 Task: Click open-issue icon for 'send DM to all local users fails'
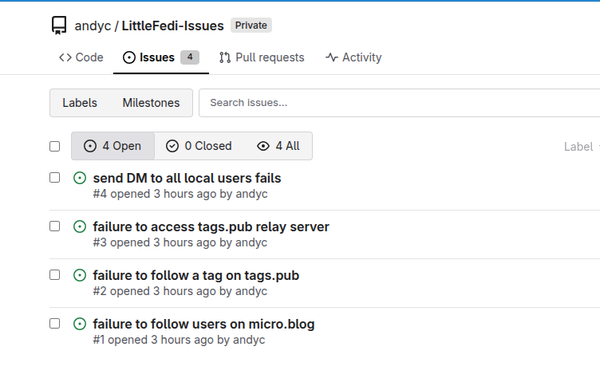[x=80, y=178]
